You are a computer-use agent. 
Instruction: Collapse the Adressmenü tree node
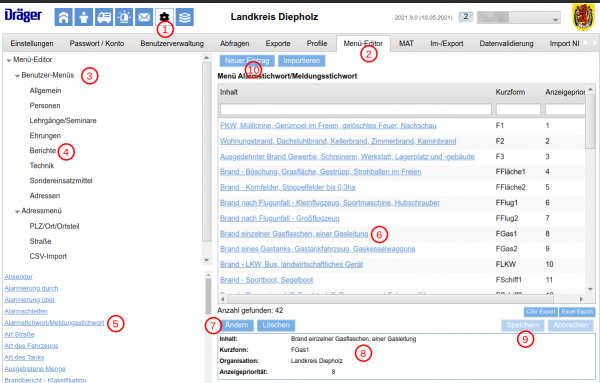click(x=17, y=212)
